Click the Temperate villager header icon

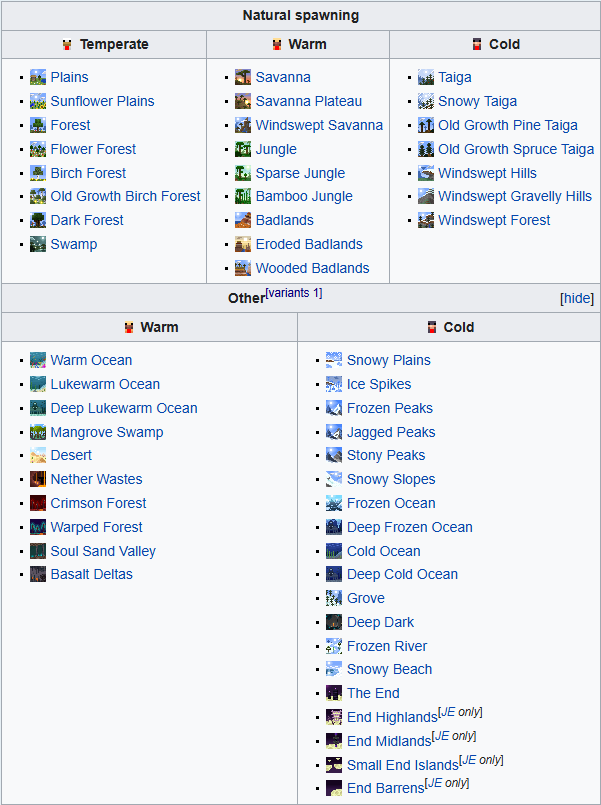pos(67,45)
